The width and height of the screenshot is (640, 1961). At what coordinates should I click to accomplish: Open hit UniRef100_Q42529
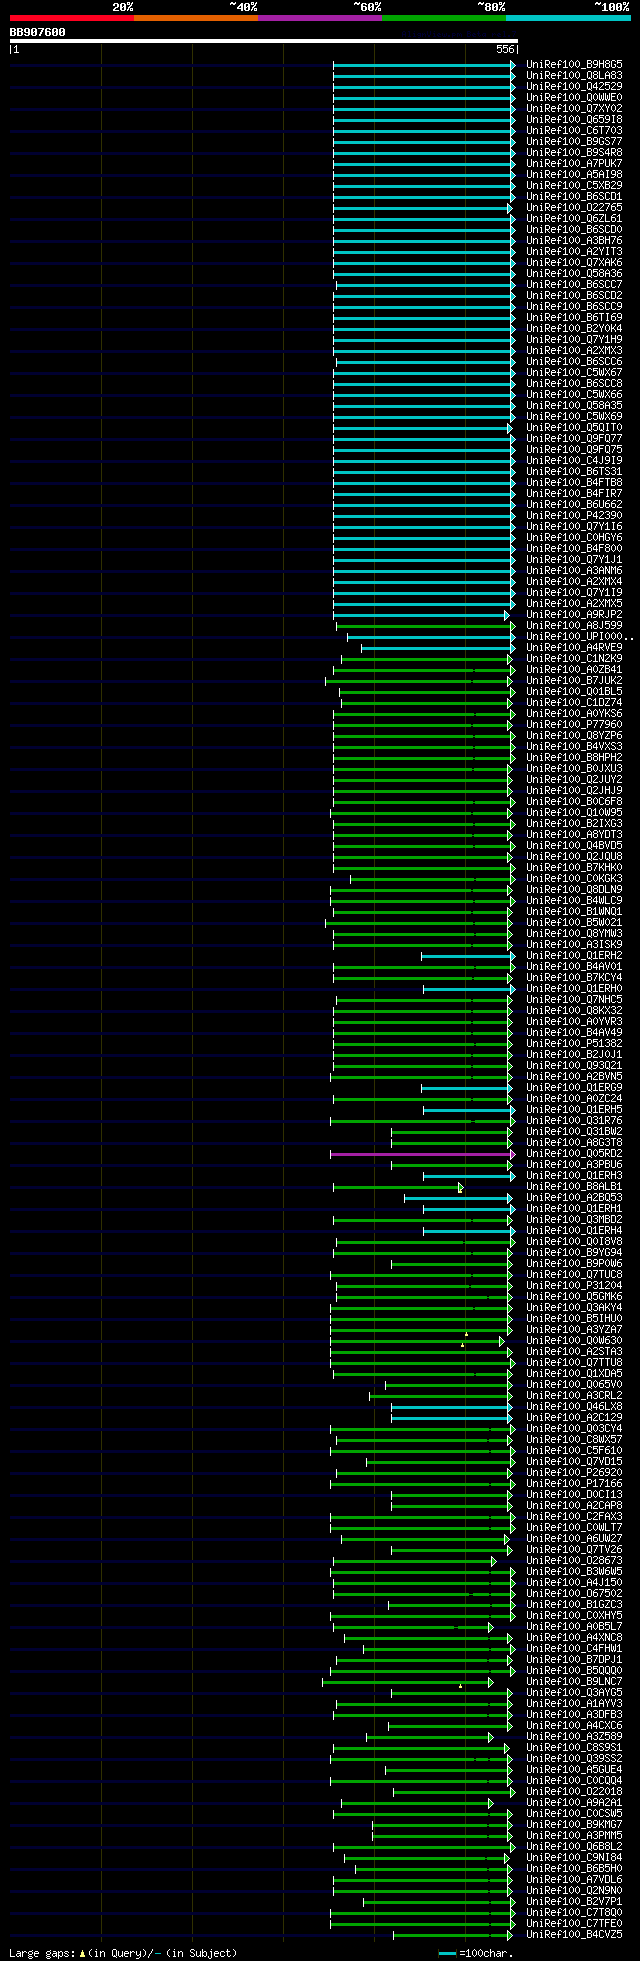coord(574,86)
